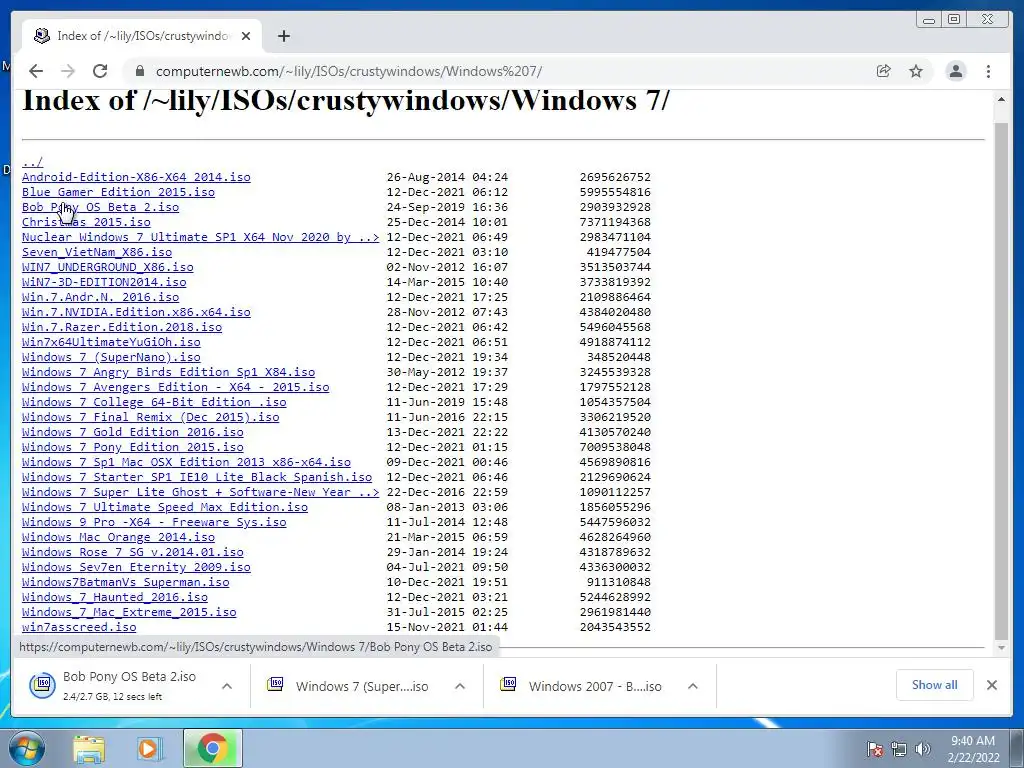Click the browser Back arrow
Image resolution: width=1024 pixels, height=768 pixels.
point(36,71)
